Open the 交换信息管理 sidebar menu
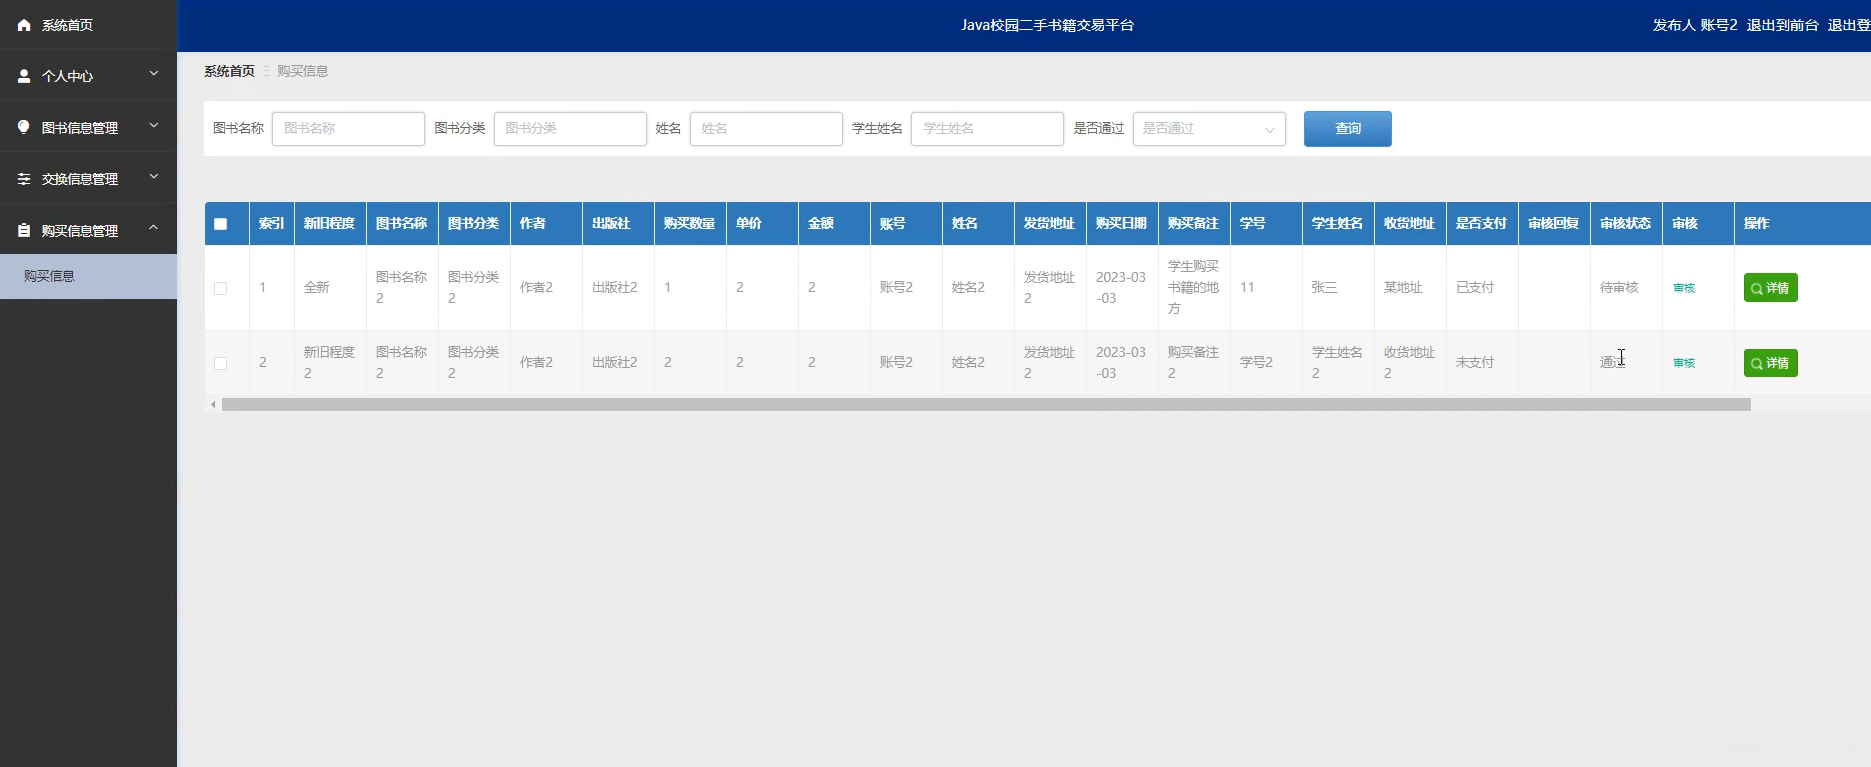1871x767 pixels. [88, 179]
